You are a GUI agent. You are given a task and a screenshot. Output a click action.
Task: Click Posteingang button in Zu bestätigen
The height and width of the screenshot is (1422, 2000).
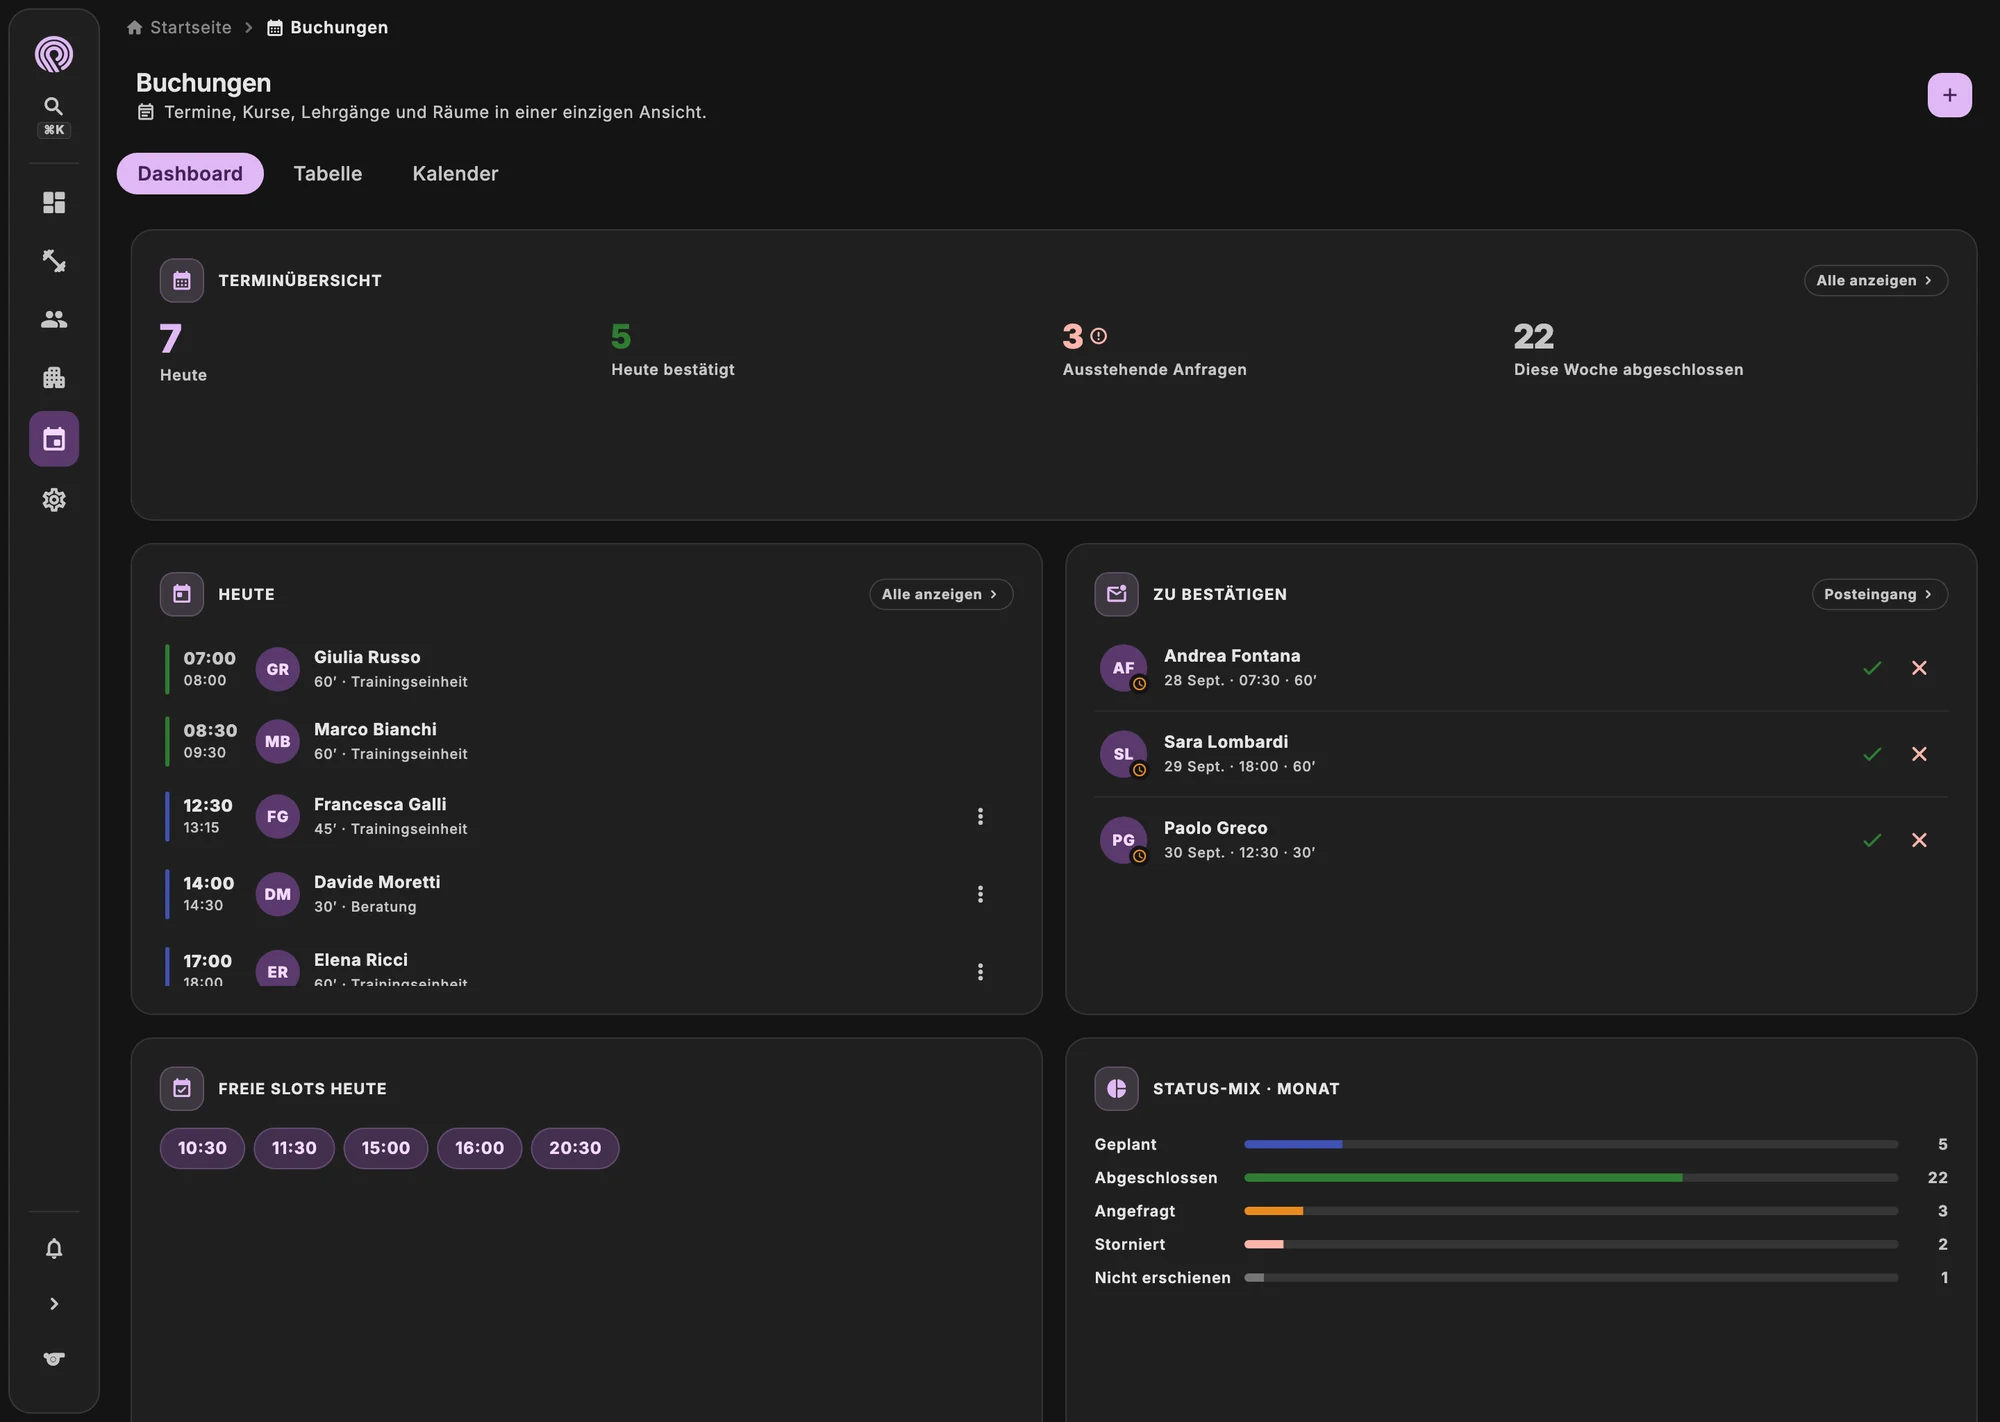click(x=1879, y=594)
